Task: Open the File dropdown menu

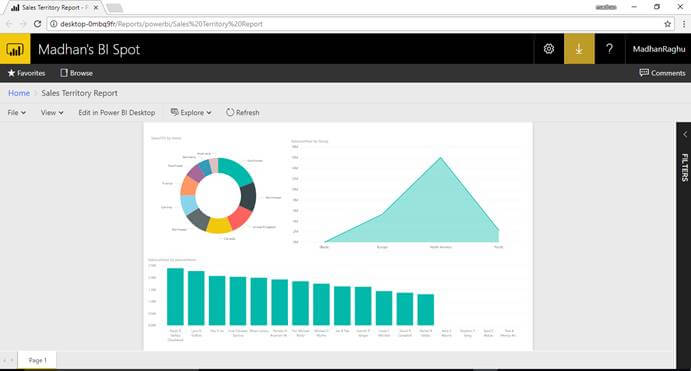Action: [17, 112]
